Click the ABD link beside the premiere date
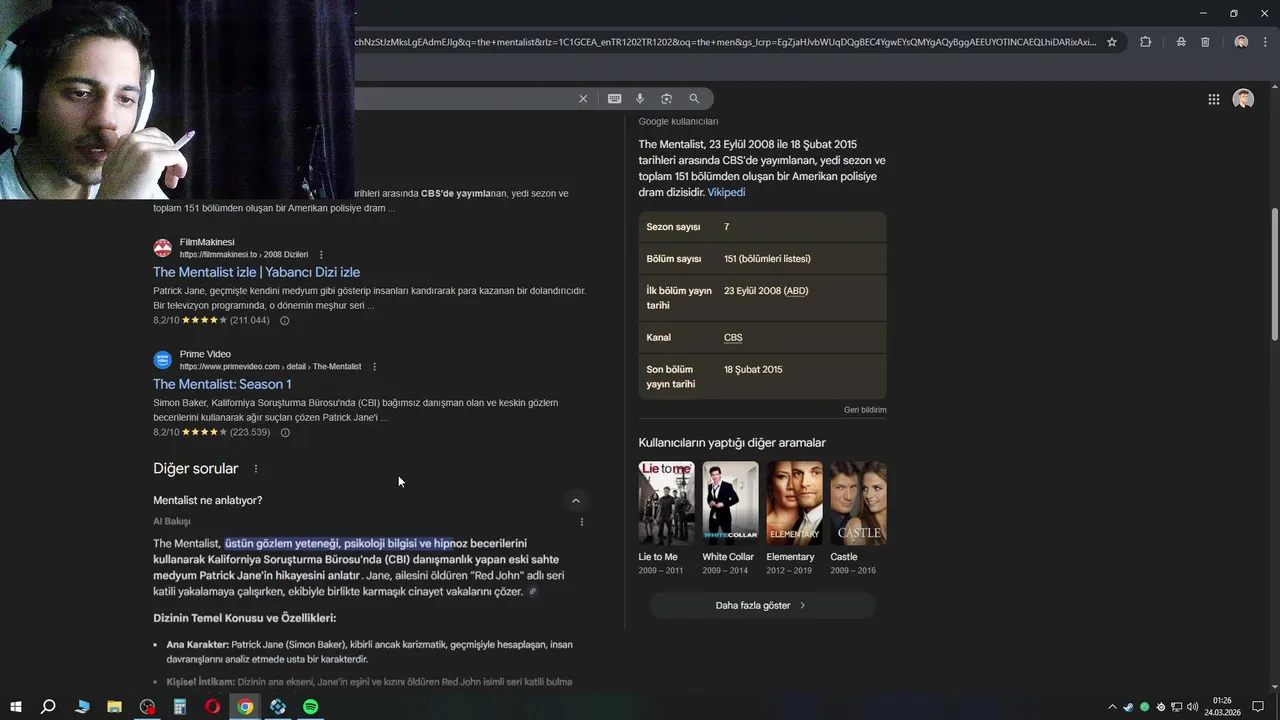This screenshot has width=1280, height=720. point(796,291)
